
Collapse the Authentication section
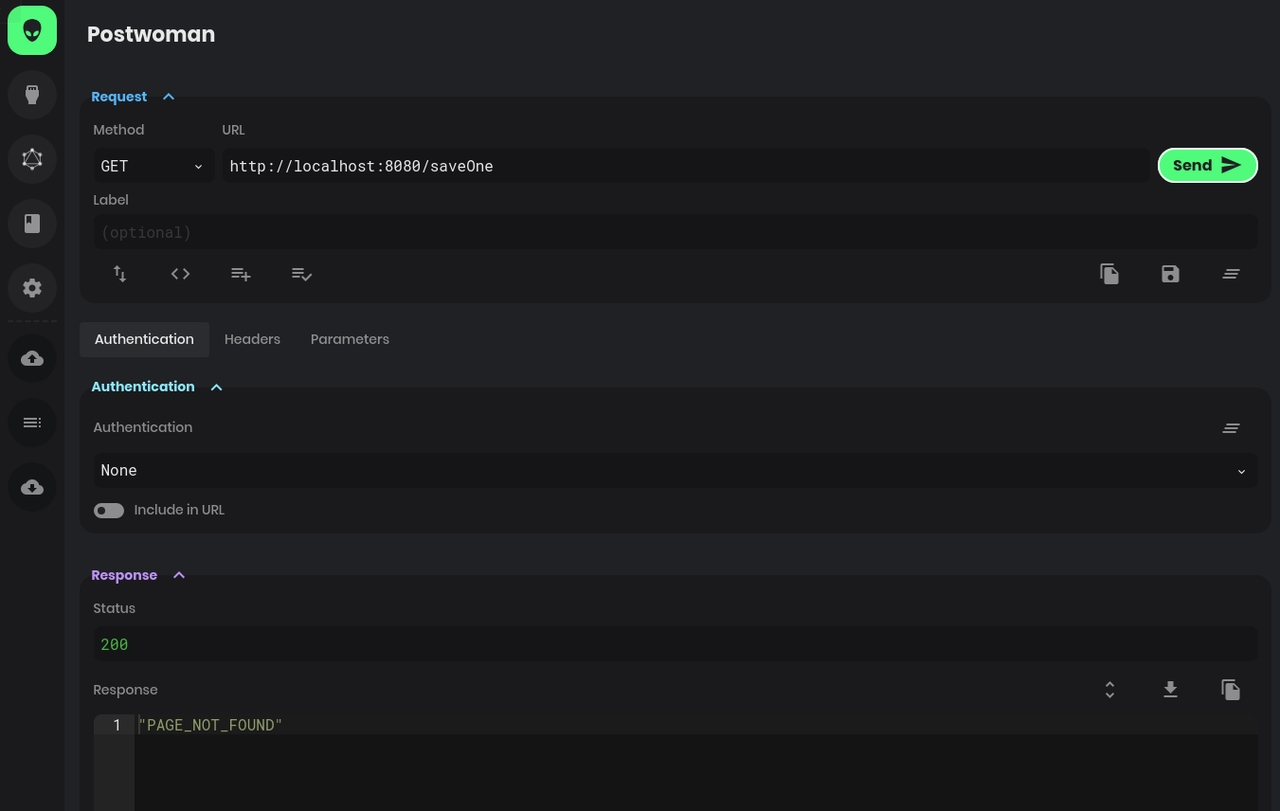click(157, 387)
